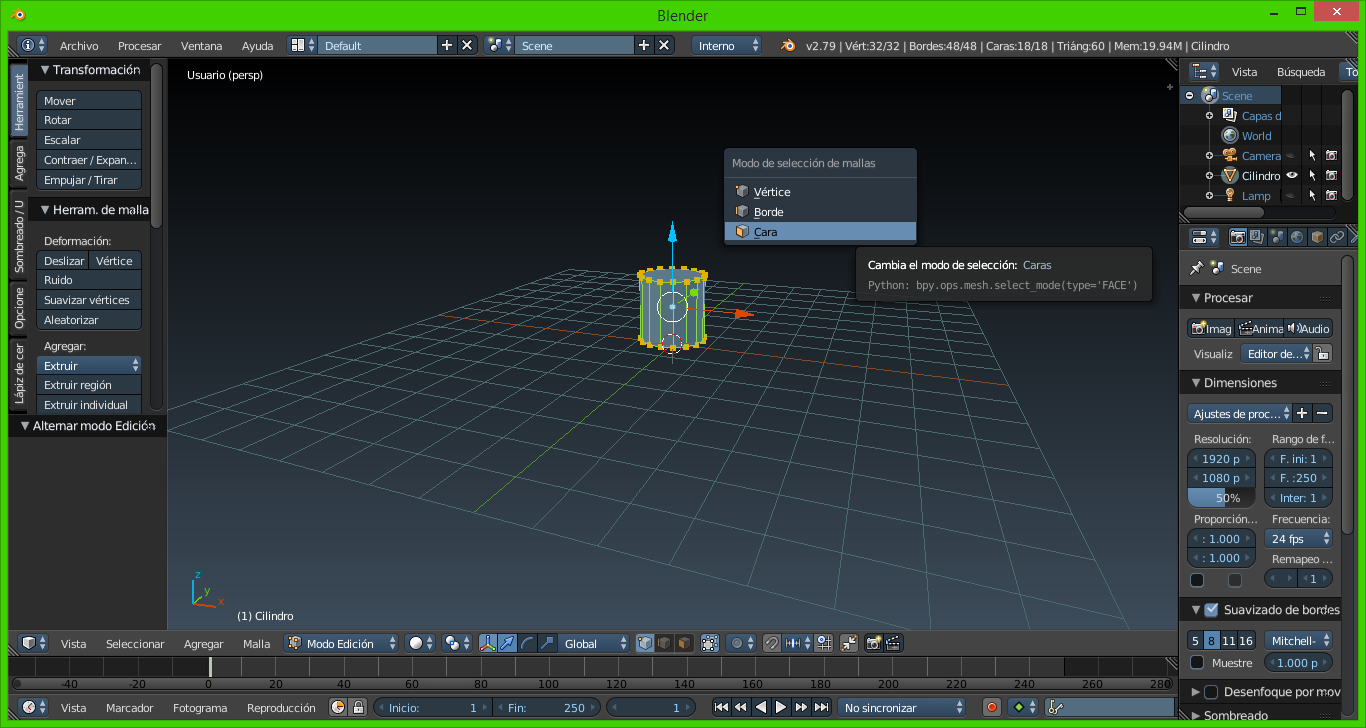The height and width of the screenshot is (728, 1366).
Task: Click the Extruir región button
Action: pyautogui.click(x=89, y=385)
